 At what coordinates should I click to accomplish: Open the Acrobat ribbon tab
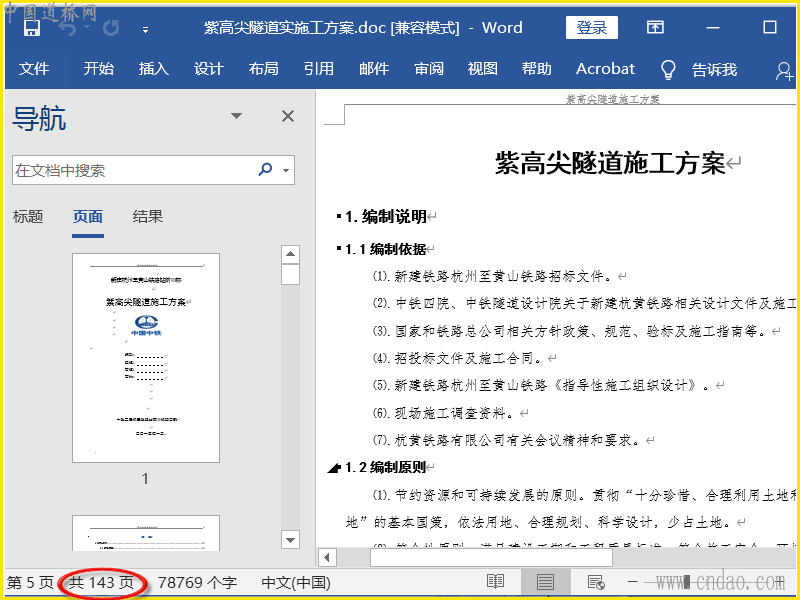605,69
